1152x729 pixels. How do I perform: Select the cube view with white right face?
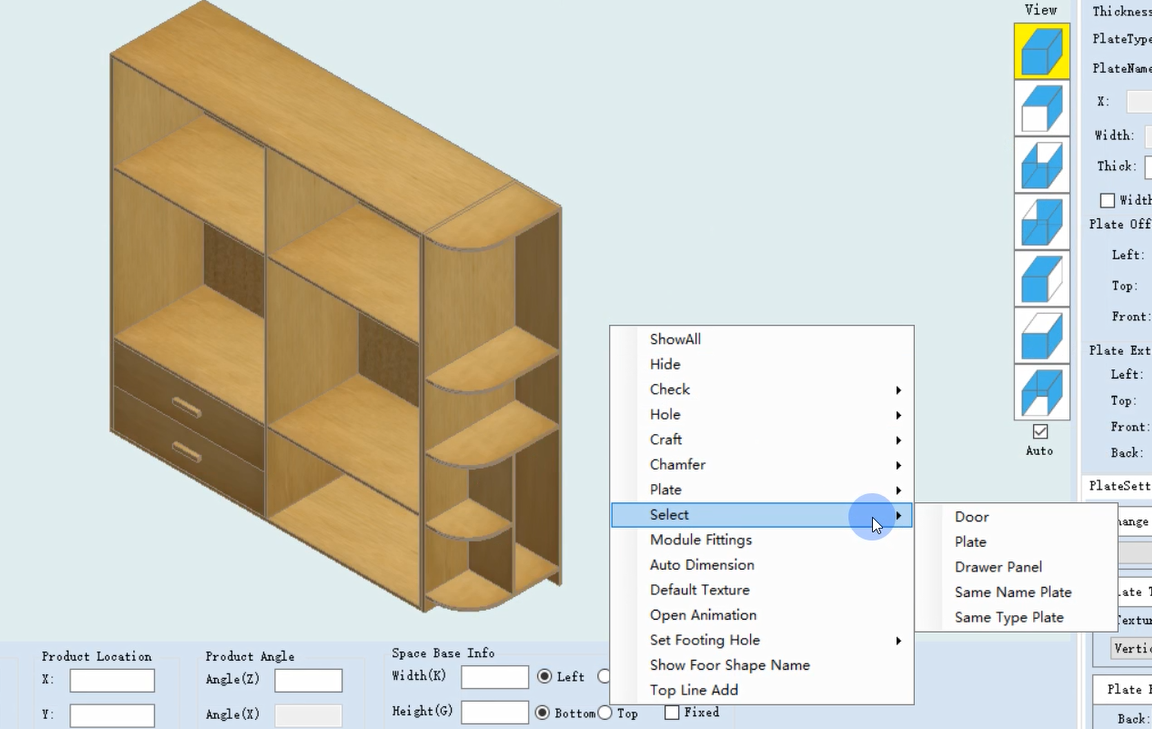point(1041,279)
